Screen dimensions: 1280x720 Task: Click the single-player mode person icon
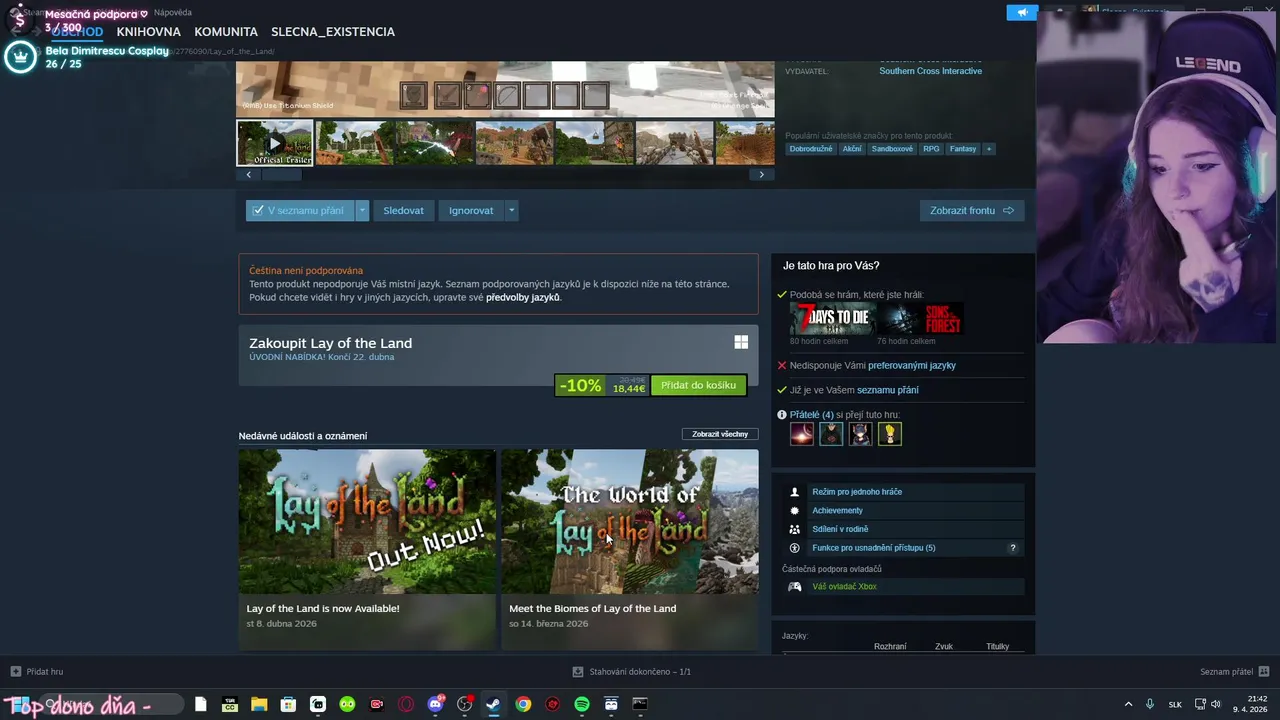click(795, 492)
